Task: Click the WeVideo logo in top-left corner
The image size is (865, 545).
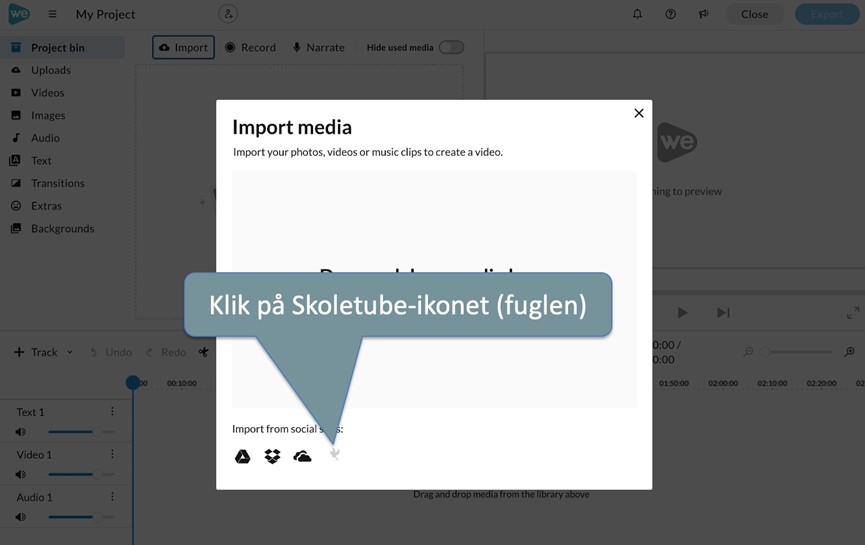Action: point(19,13)
